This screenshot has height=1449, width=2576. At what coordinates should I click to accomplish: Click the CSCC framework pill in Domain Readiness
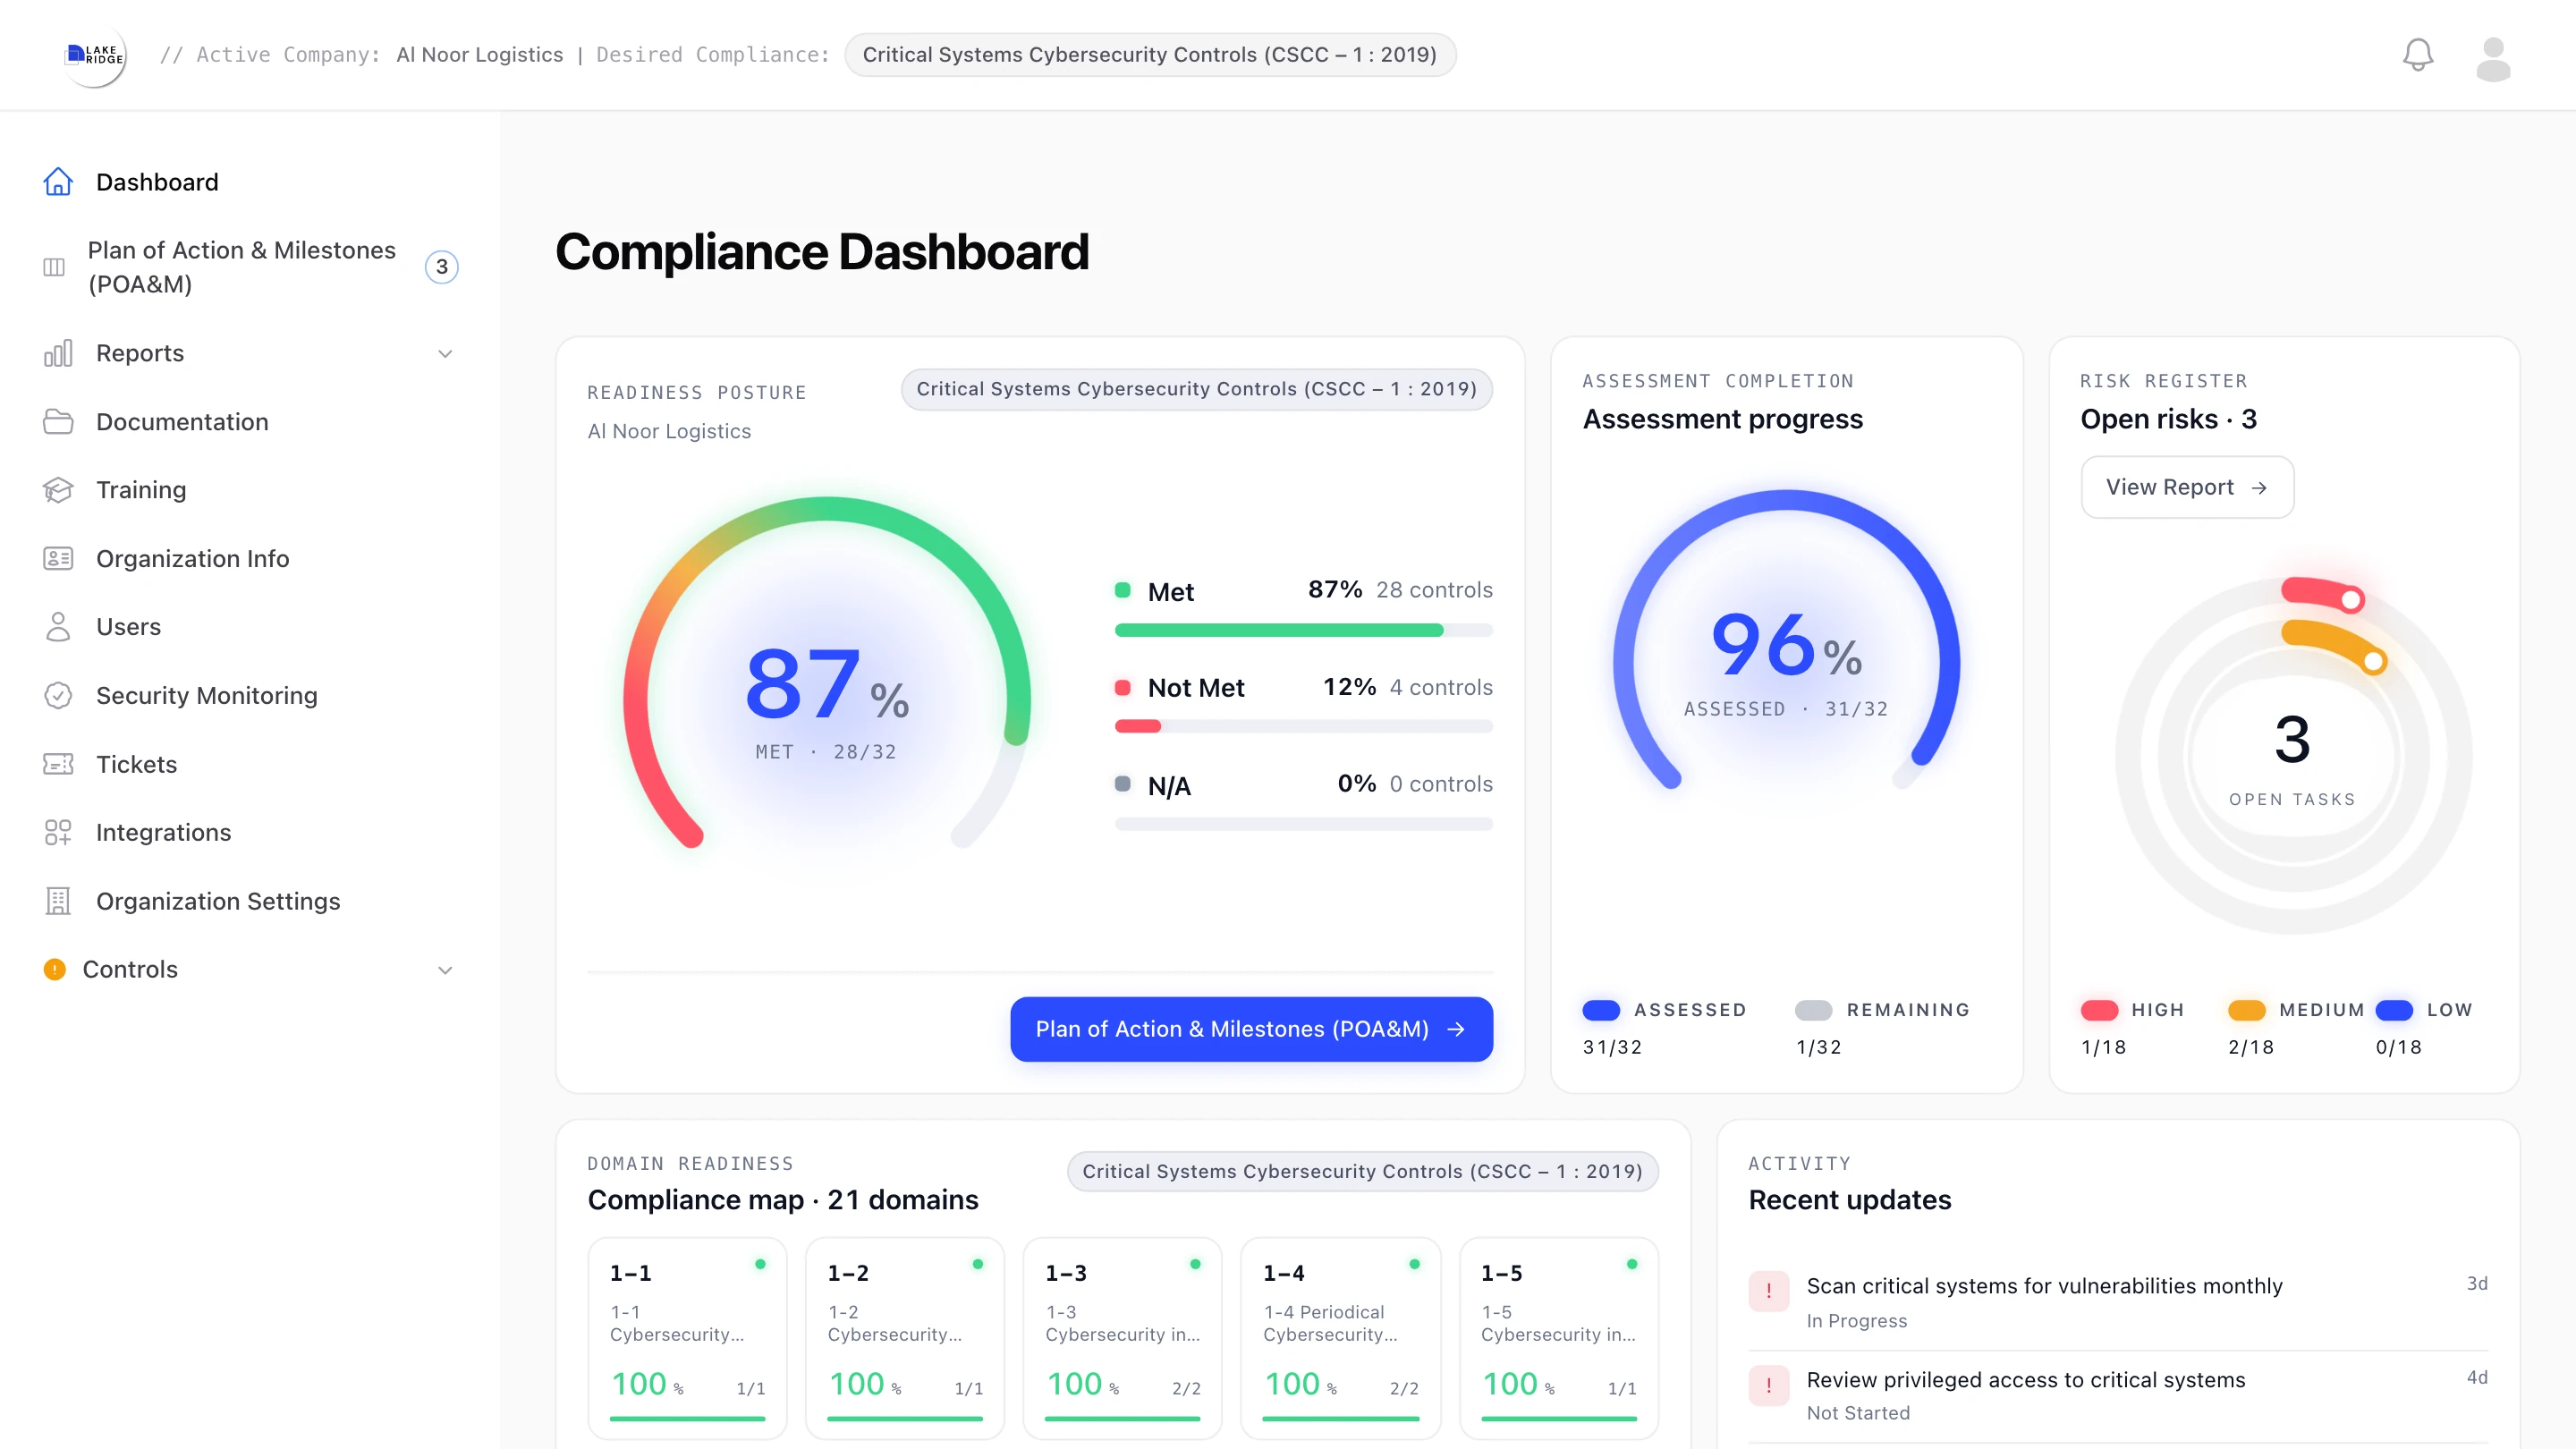coord(1362,1171)
